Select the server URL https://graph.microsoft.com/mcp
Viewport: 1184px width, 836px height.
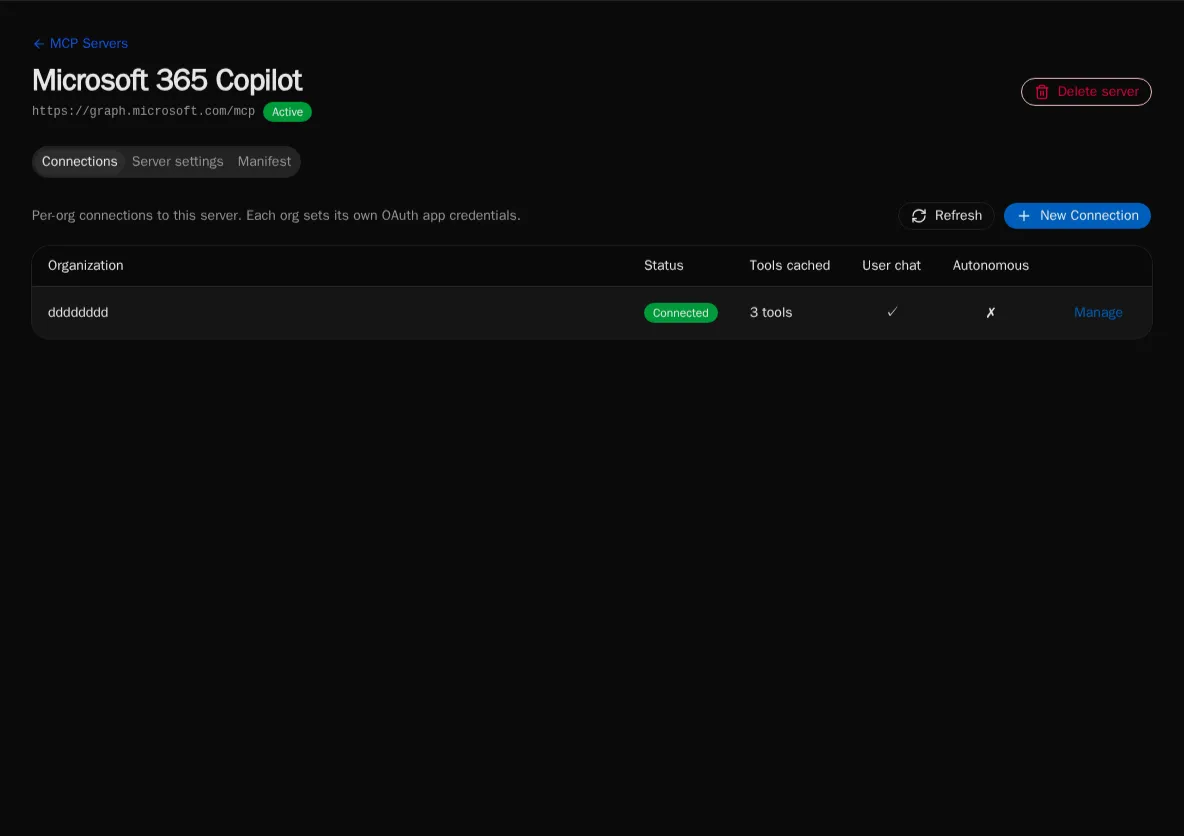coord(143,111)
